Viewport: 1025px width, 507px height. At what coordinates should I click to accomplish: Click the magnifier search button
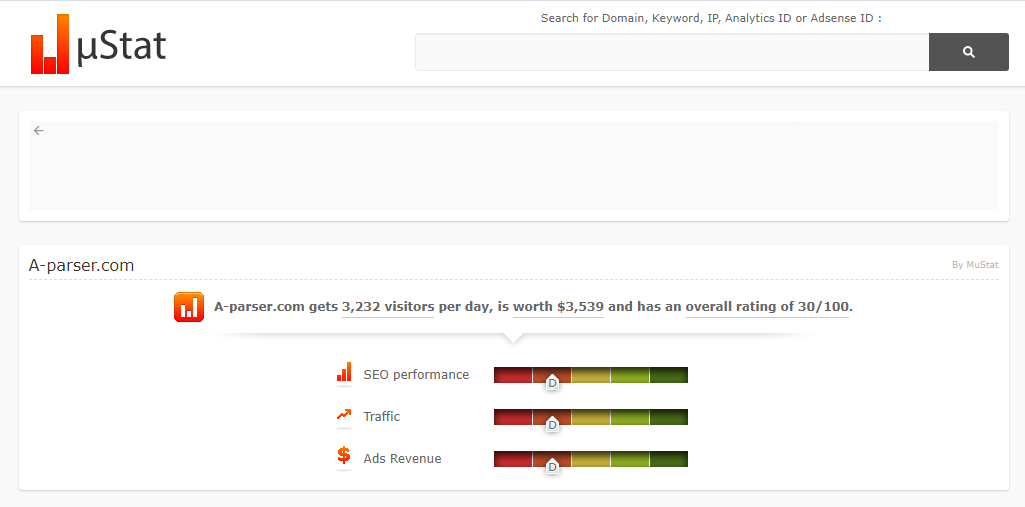click(x=968, y=52)
